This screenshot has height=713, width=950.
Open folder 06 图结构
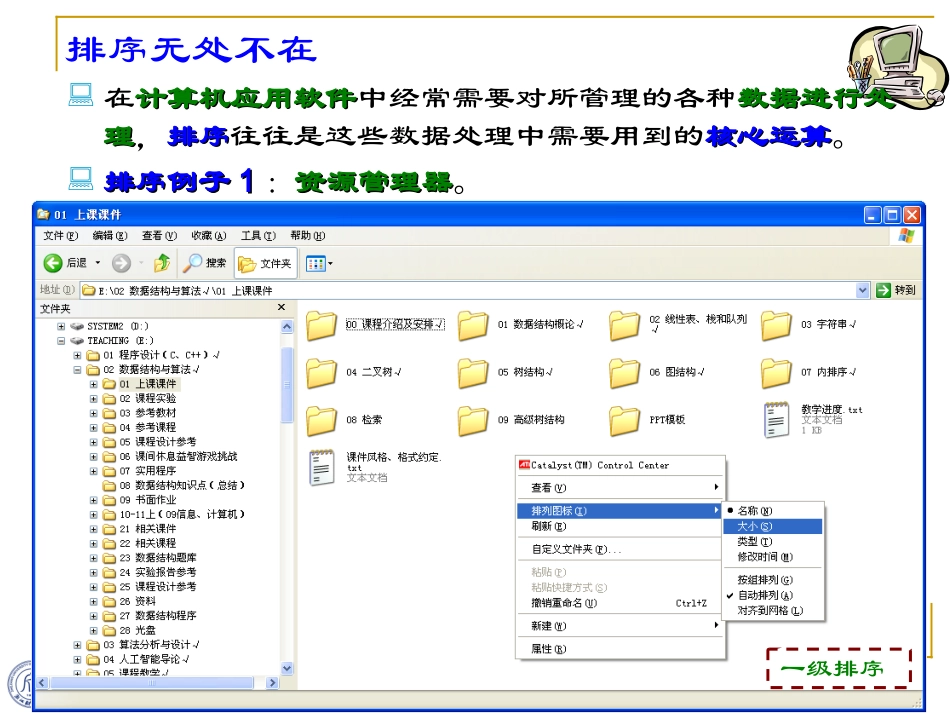tap(624, 373)
